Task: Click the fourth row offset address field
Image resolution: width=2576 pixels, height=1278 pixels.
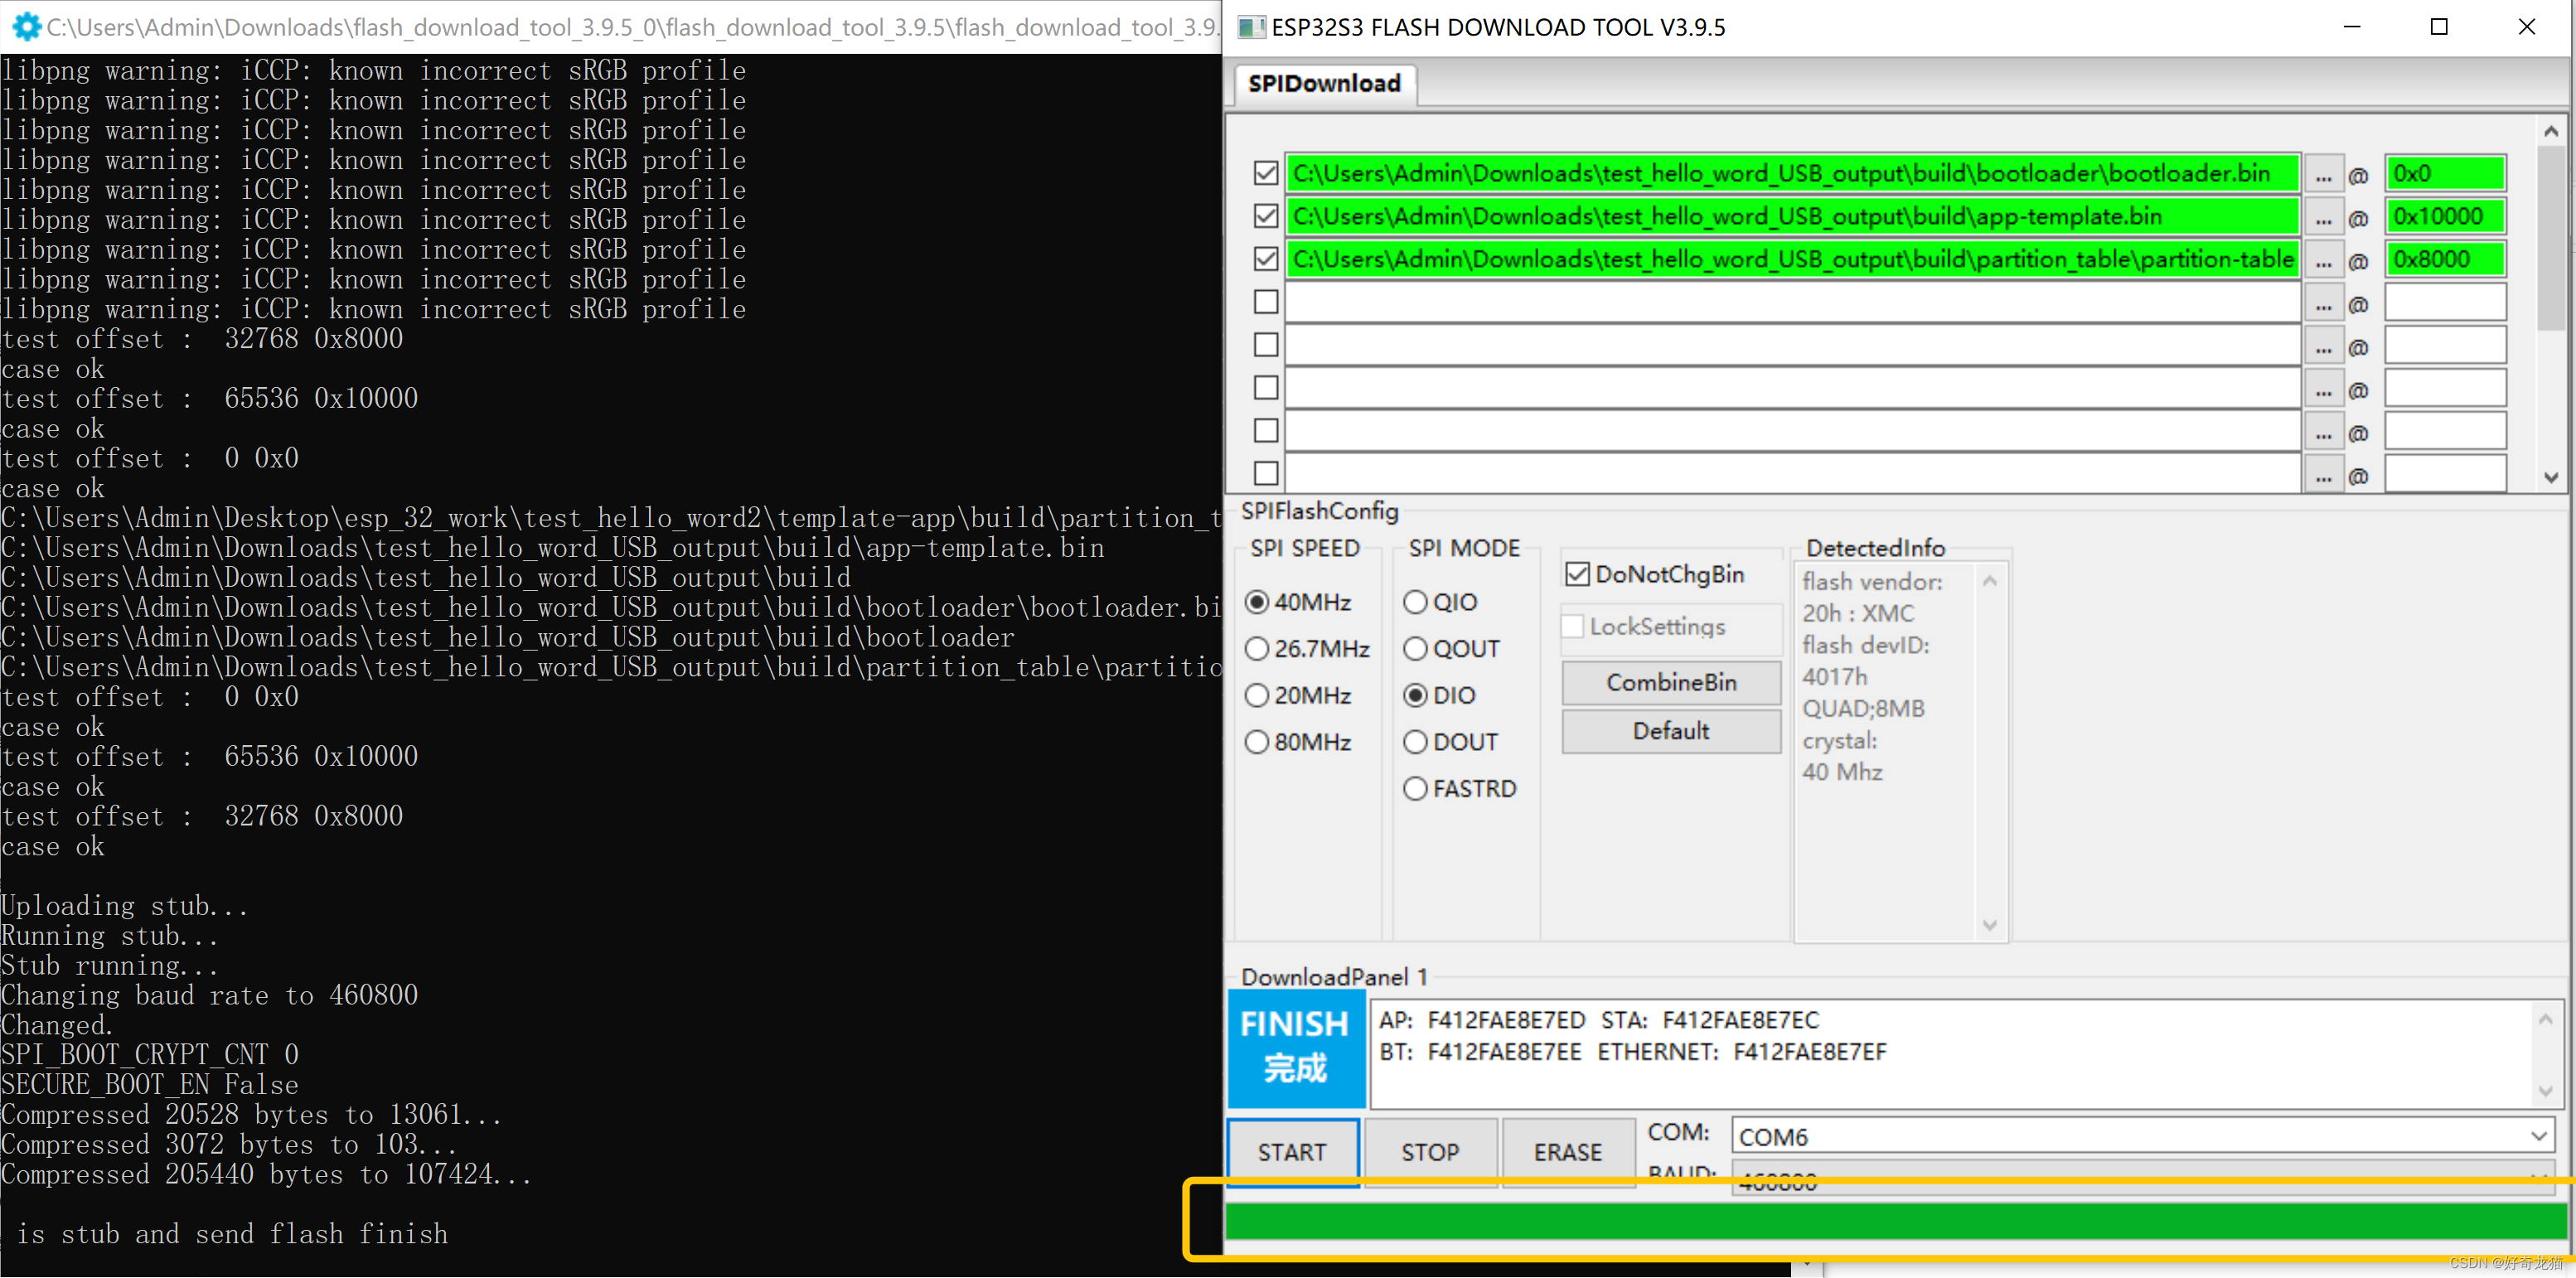Action: coord(2446,303)
